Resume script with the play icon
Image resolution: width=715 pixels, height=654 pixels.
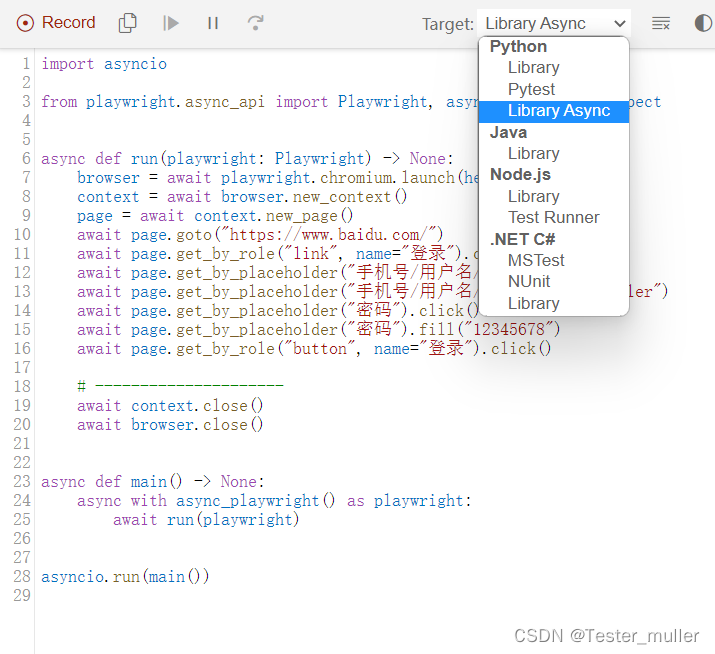(171, 23)
